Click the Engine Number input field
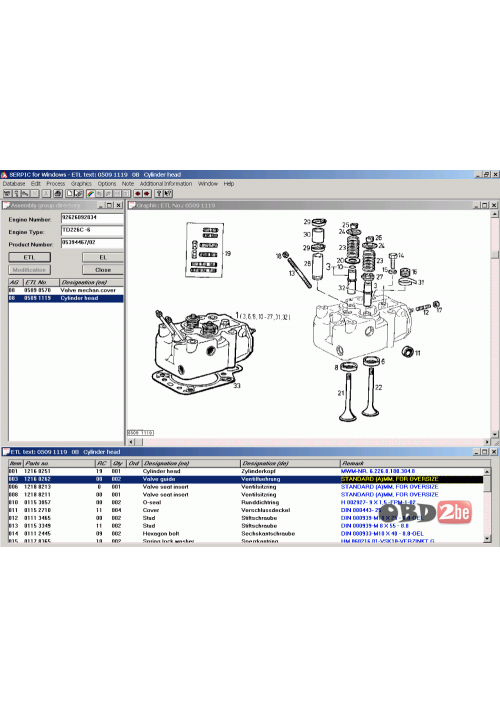 [92, 218]
